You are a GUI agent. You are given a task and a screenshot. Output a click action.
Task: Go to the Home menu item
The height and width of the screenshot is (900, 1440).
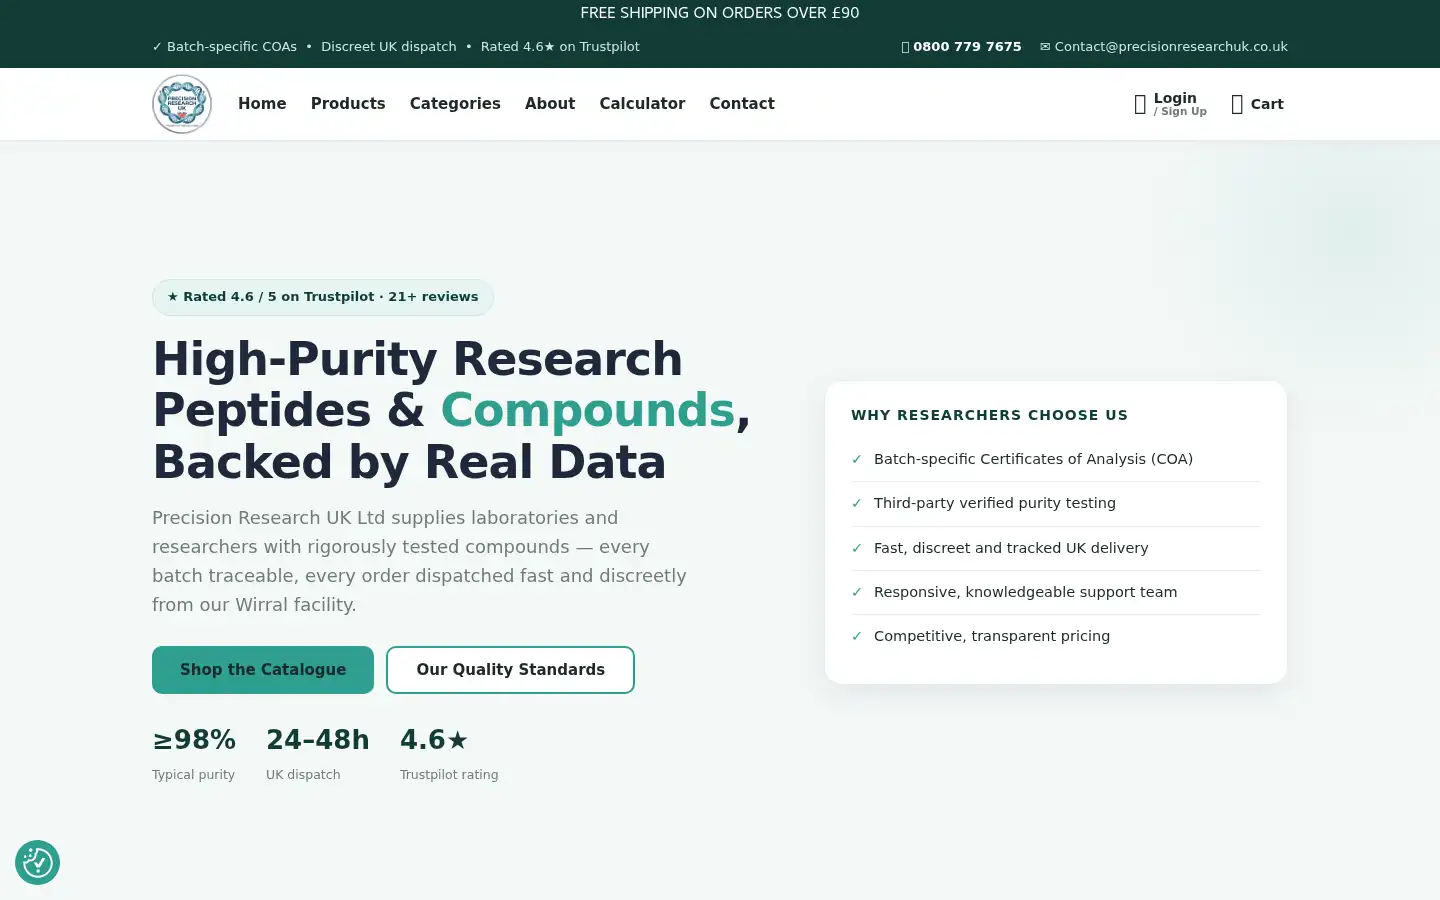[x=262, y=104]
